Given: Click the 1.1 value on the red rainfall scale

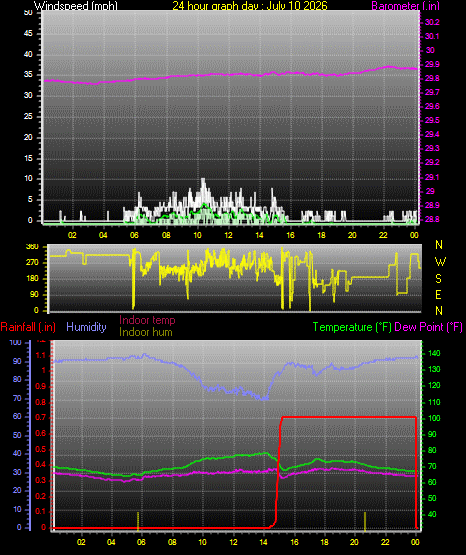Looking at the screenshot, I should click(41, 355).
